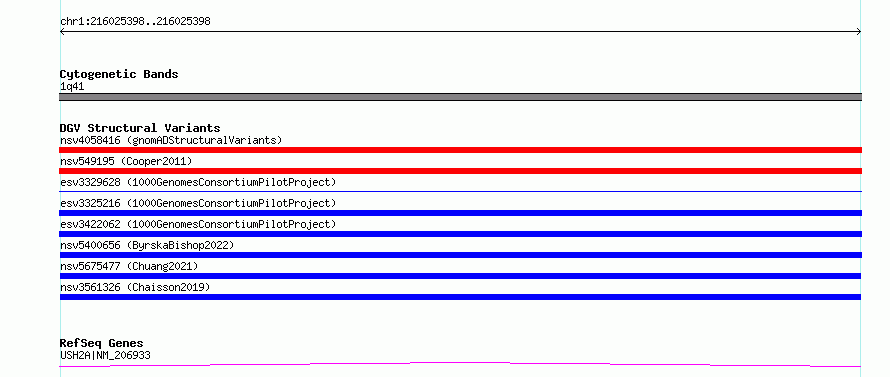The width and height of the screenshot is (890, 377).
Task: Open variant label esv3325216
Action: [x=198, y=203]
